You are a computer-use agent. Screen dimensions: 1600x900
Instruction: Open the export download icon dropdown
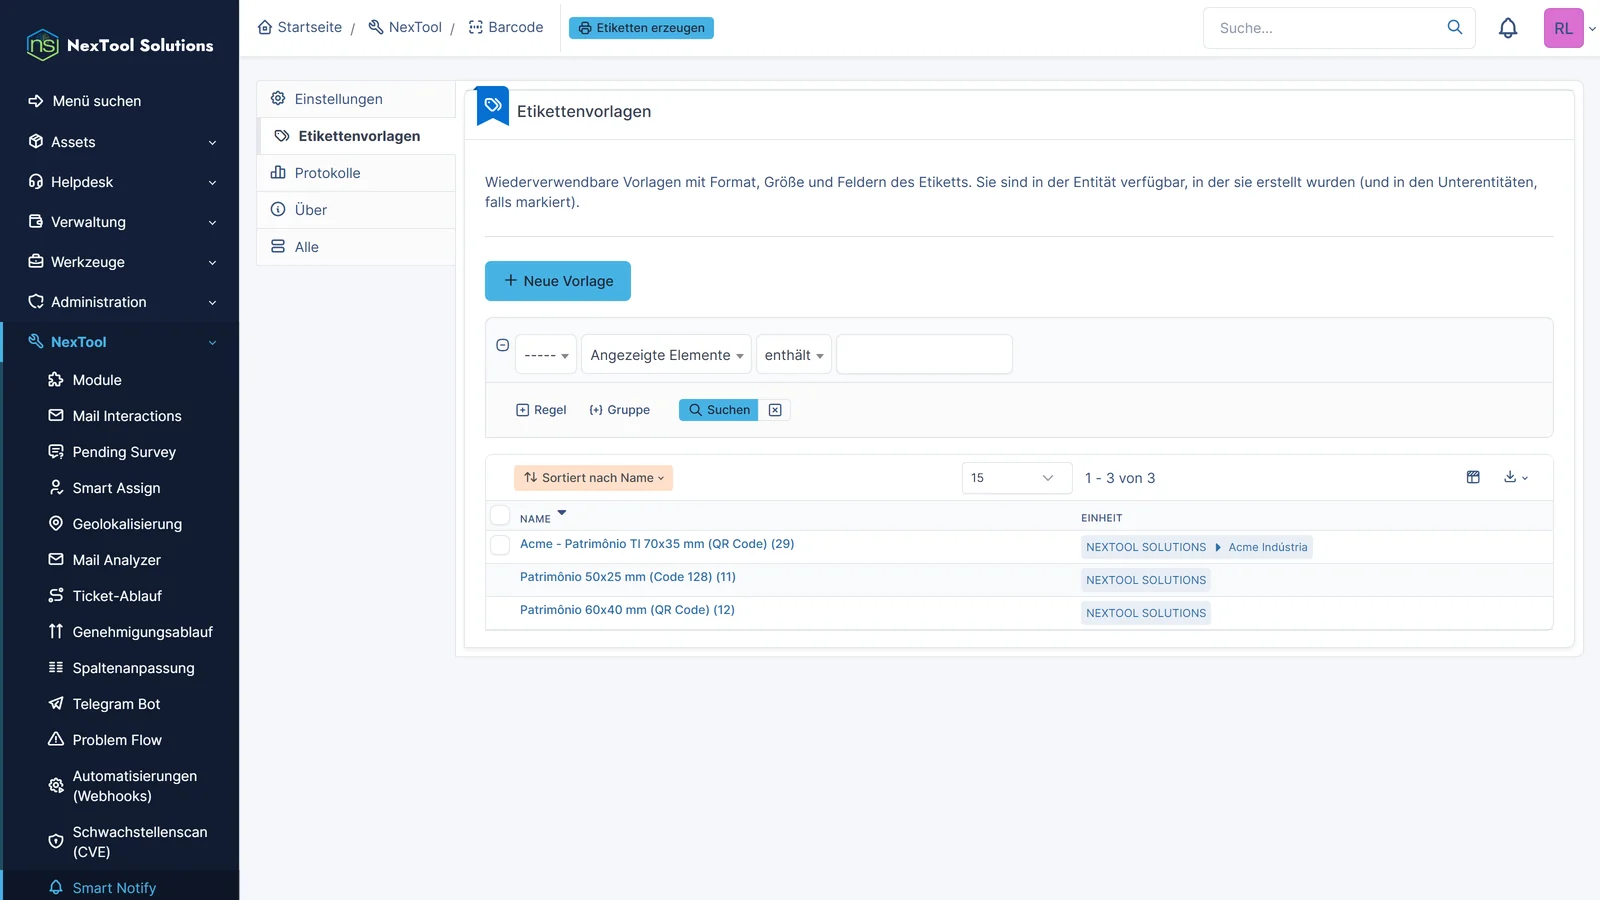coord(1516,477)
